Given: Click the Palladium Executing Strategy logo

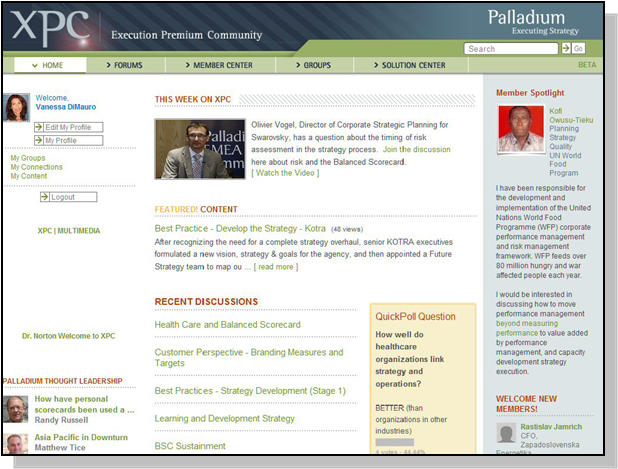Looking at the screenshot, I should click(x=533, y=22).
